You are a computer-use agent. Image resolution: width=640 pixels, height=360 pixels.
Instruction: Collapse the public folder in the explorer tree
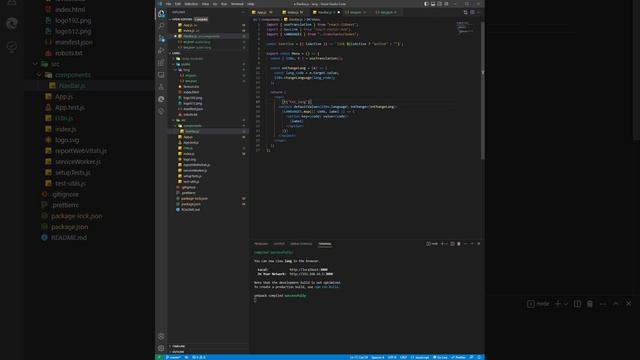point(185,64)
